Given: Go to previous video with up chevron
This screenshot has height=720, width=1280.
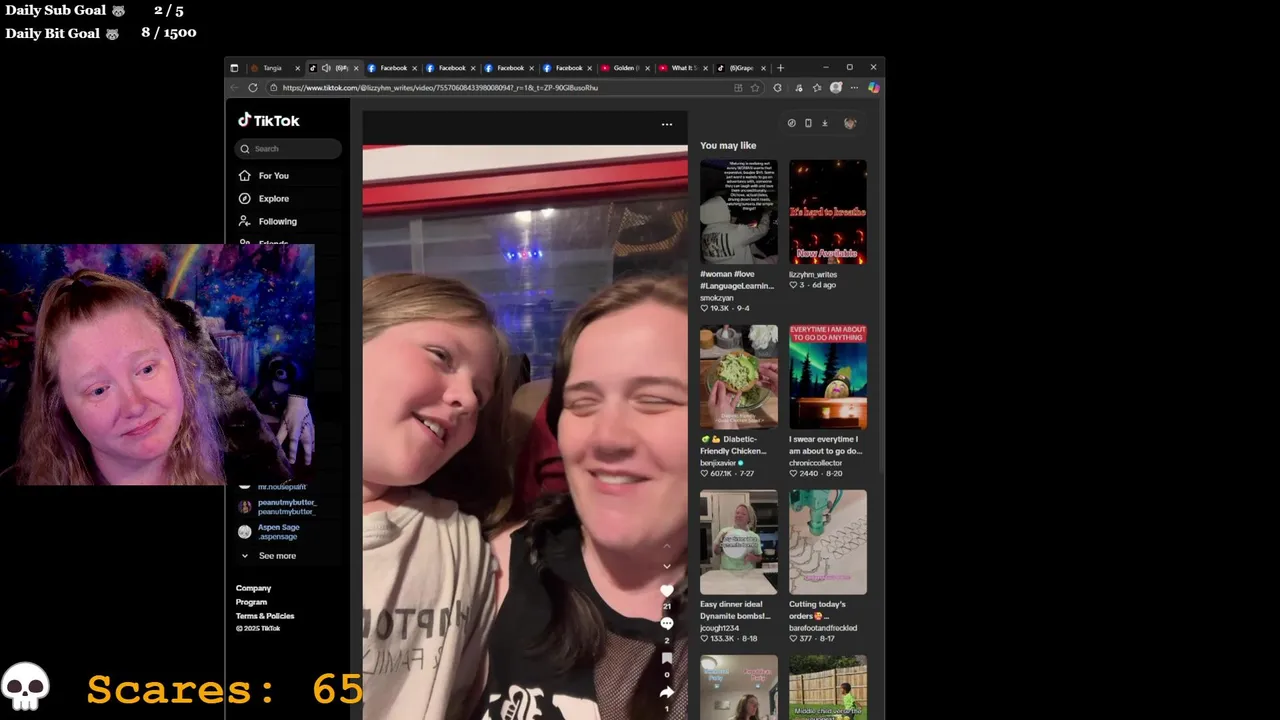Looking at the screenshot, I should point(667,546).
